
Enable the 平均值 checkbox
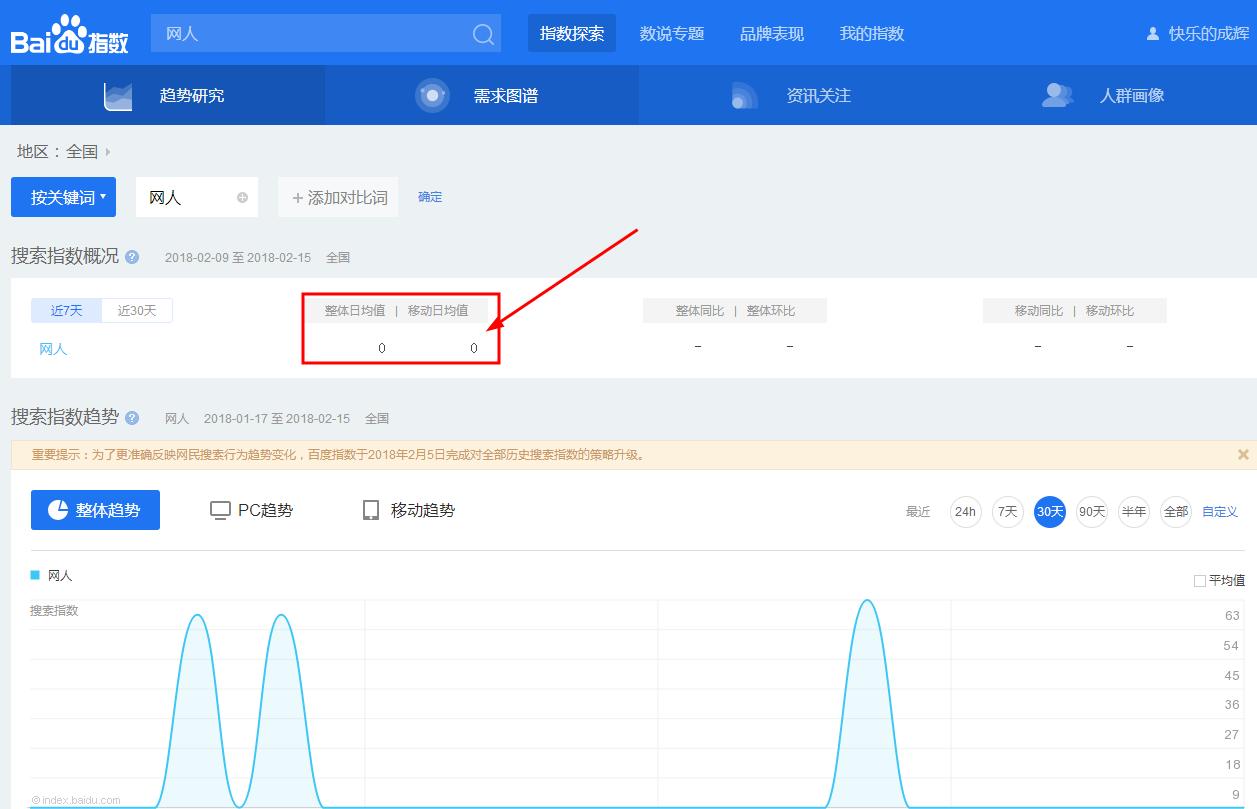tap(1198, 580)
